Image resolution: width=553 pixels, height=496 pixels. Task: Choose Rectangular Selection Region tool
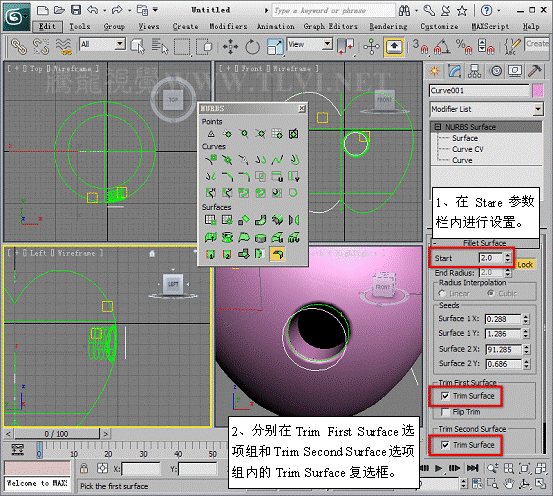pyautogui.click(x=182, y=47)
